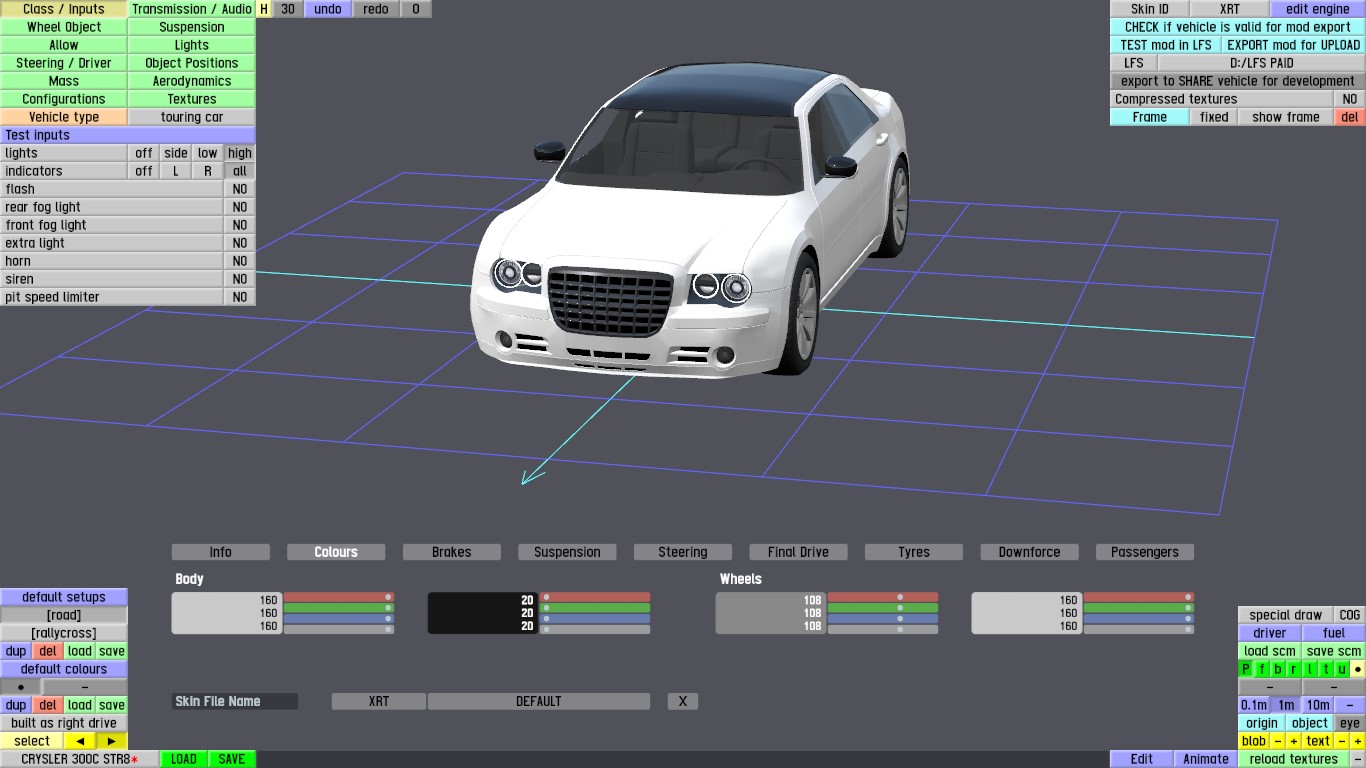Screen dimensions: 1366x768
Task: Click the green SAVE button beside LOAD
Action: (232, 759)
